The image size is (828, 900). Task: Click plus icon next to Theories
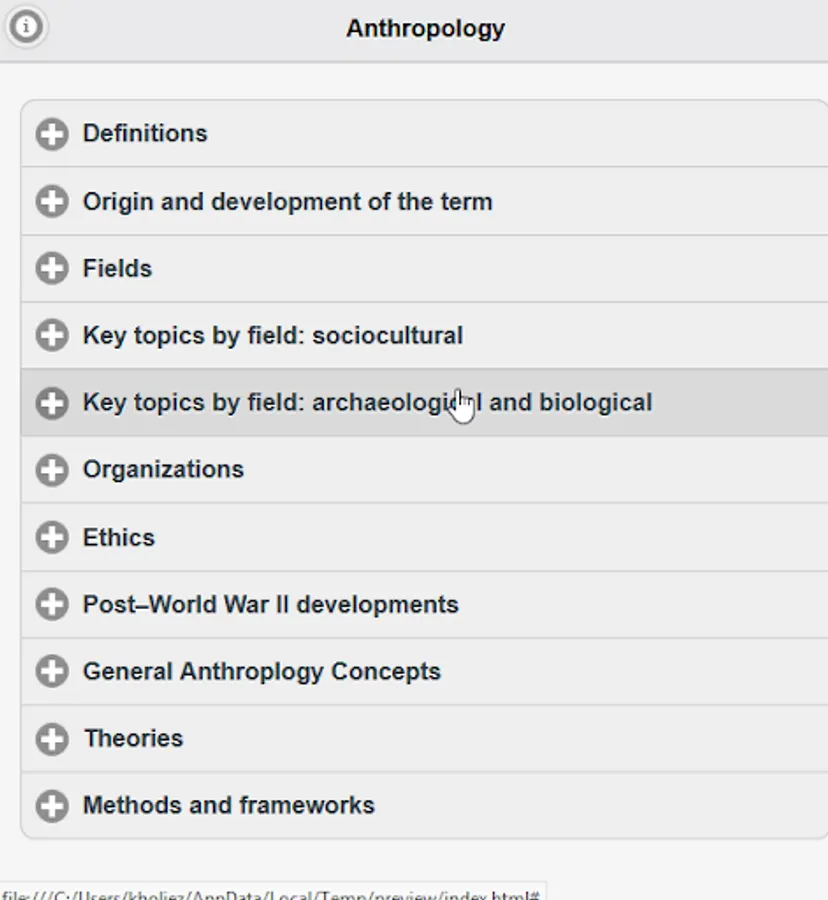coord(52,739)
